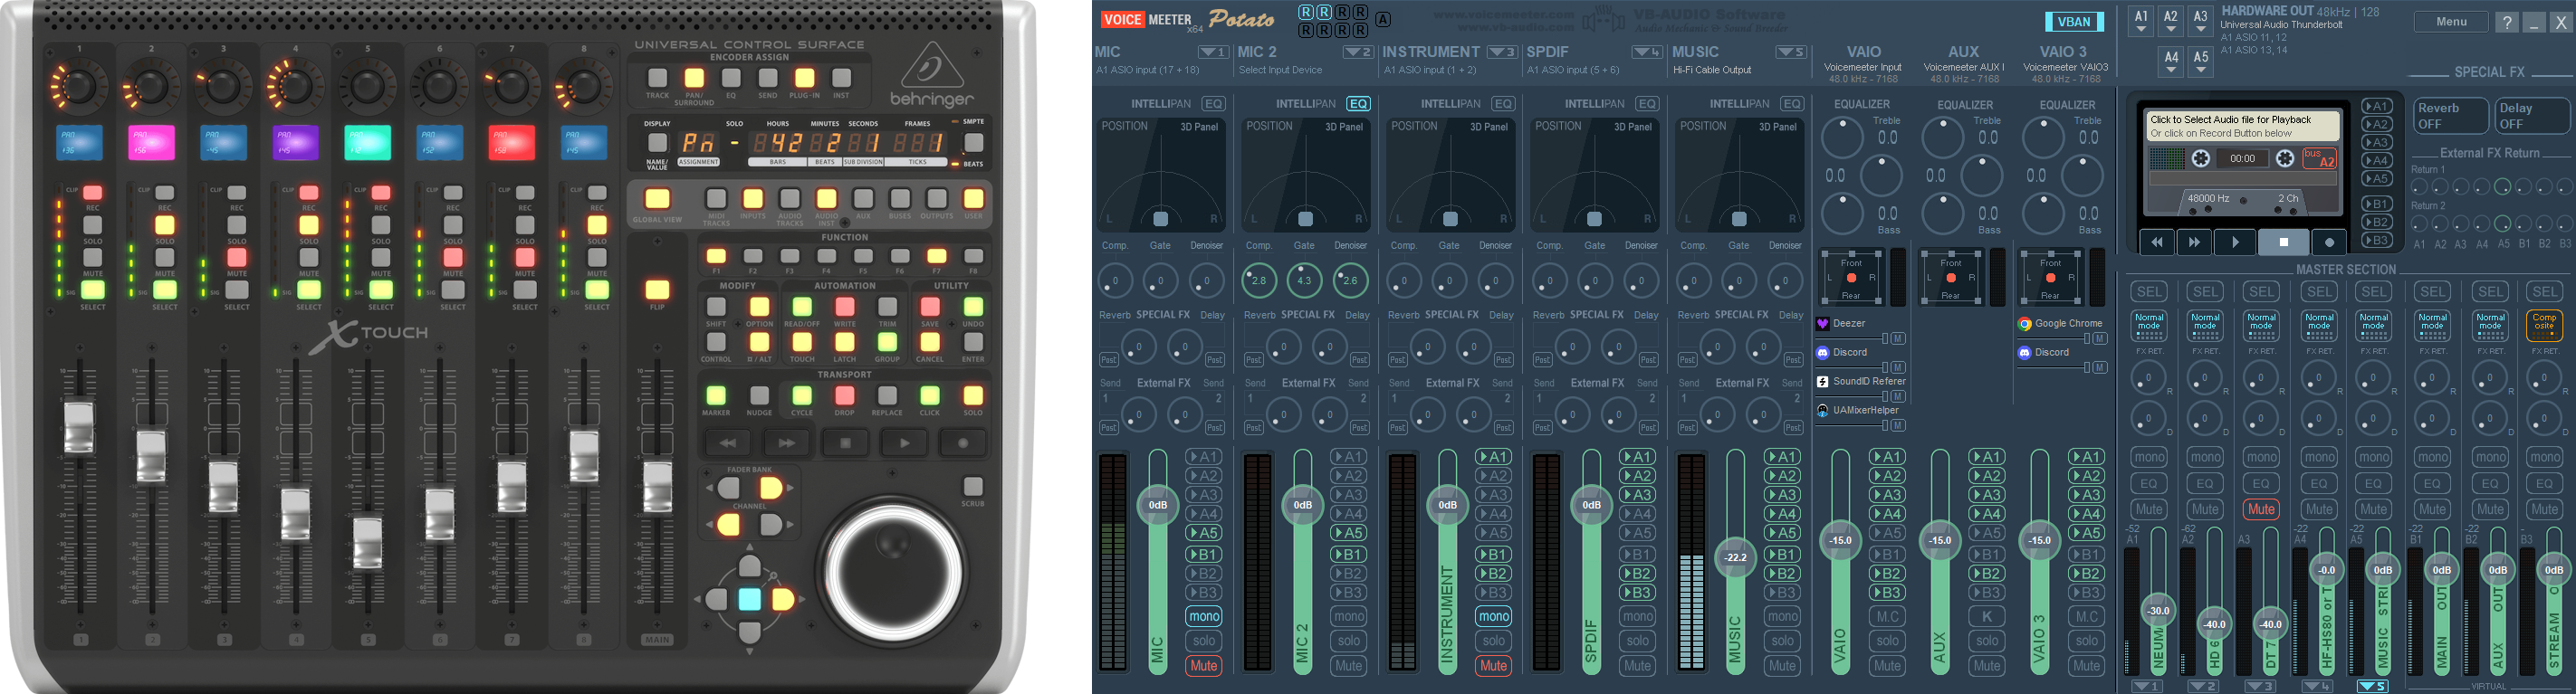Click SEL on the A1 master bus
The image size is (2576, 694).
tap(2149, 292)
